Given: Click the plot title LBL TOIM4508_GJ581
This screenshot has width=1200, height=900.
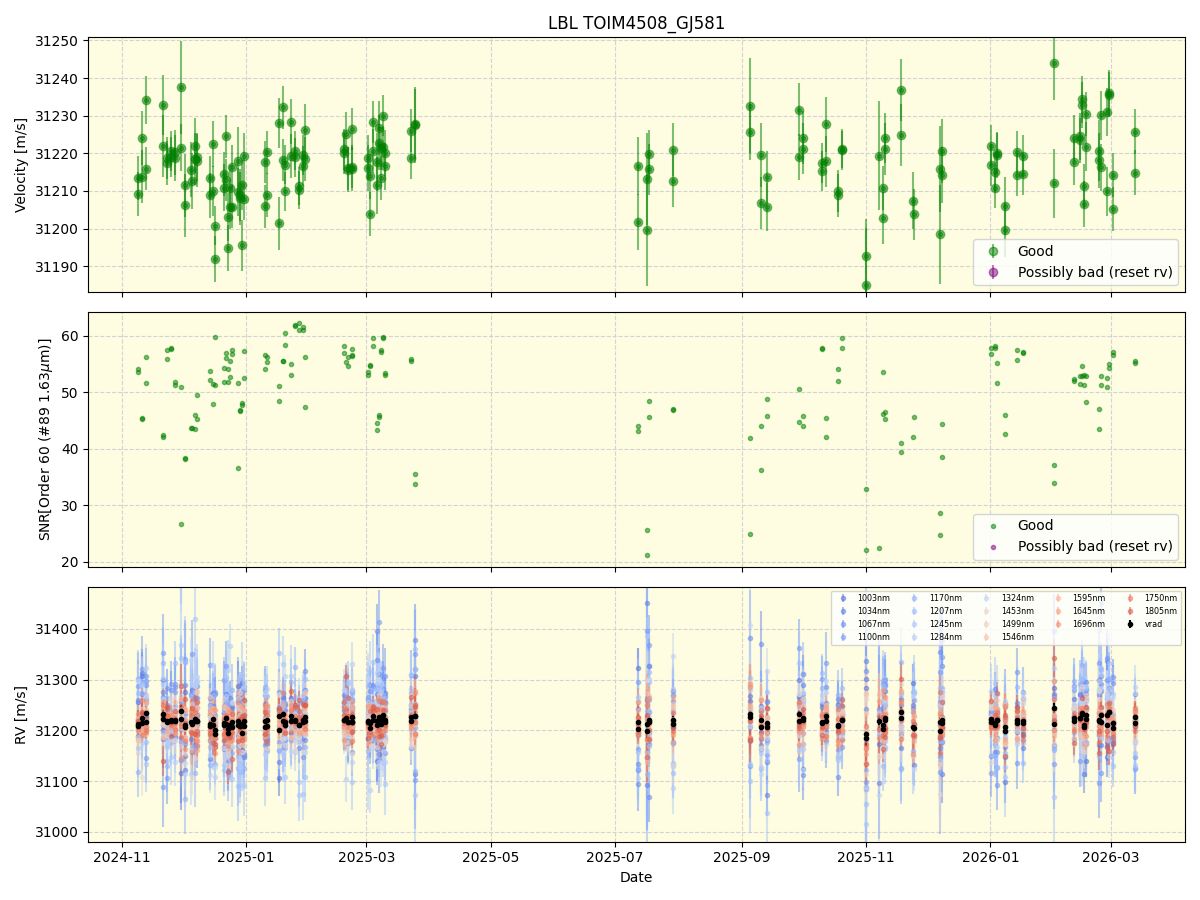Looking at the screenshot, I should (x=636, y=23).
